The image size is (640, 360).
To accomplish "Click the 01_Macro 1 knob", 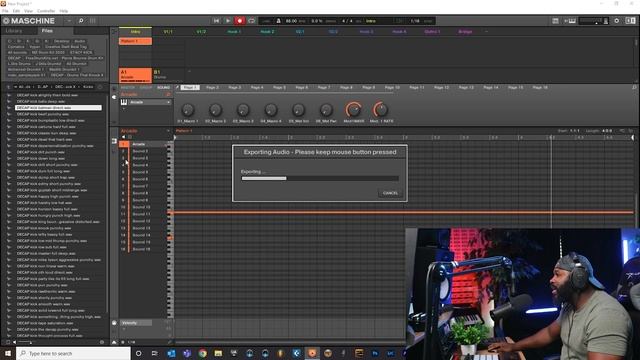I will click(187, 110).
